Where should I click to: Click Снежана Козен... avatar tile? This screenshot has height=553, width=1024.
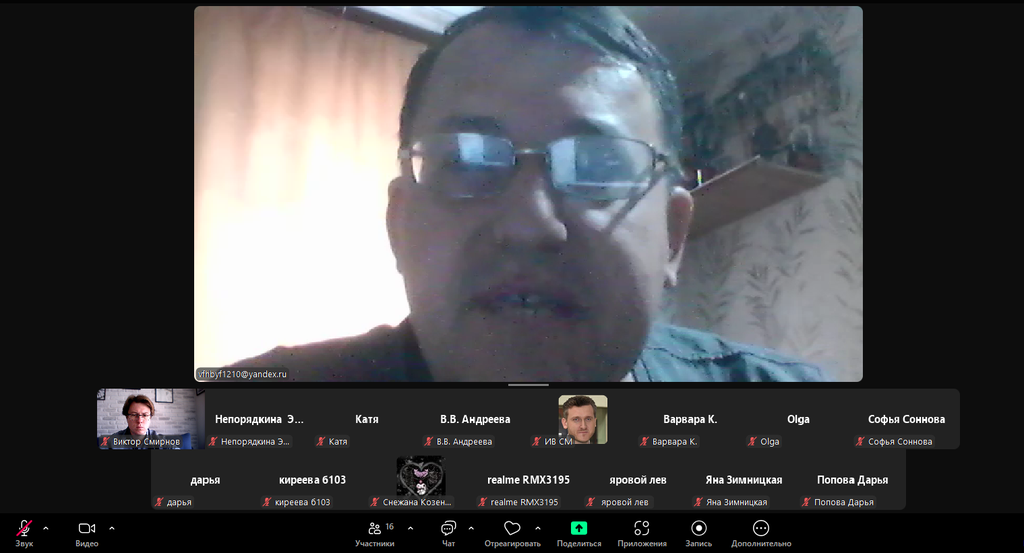(x=420, y=479)
